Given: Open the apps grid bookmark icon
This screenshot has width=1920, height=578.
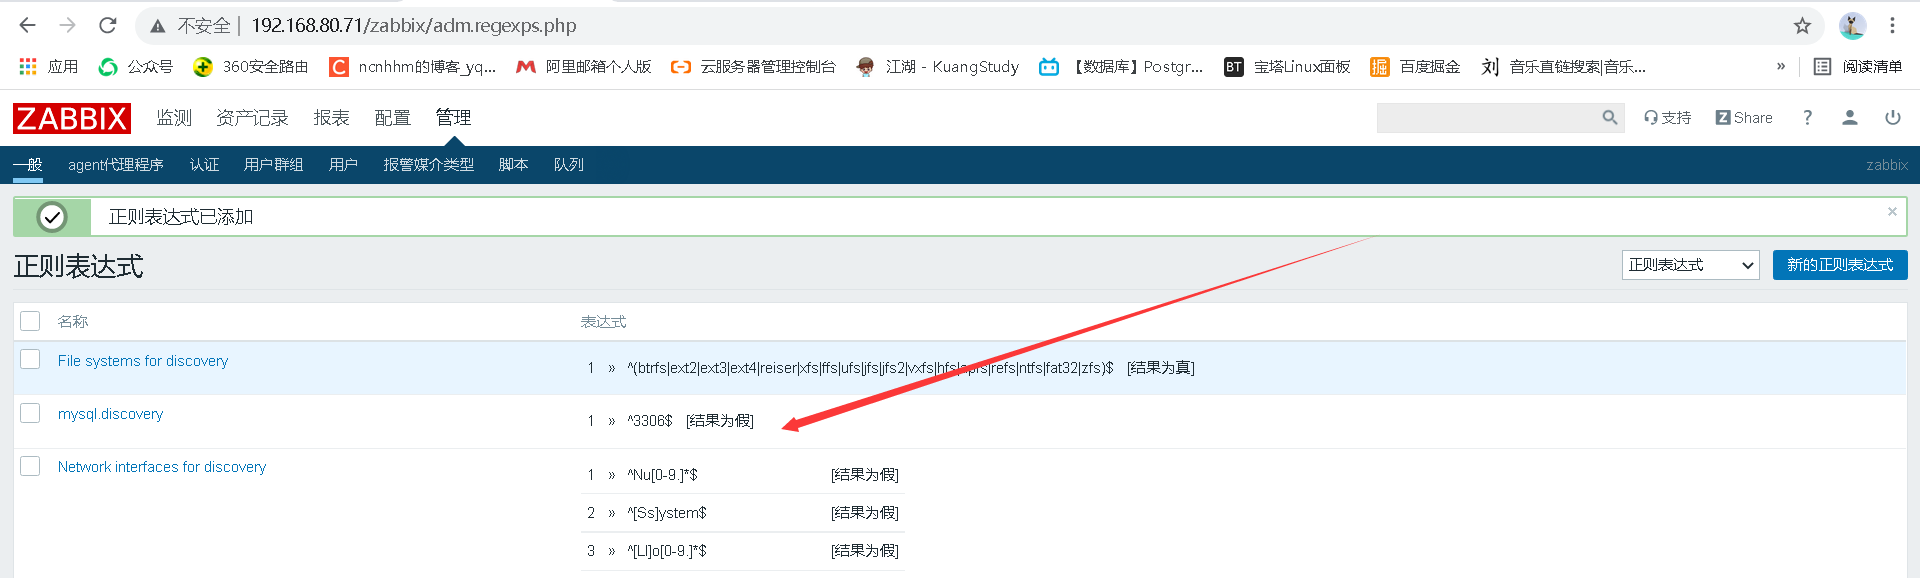Looking at the screenshot, I should click(28, 66).
